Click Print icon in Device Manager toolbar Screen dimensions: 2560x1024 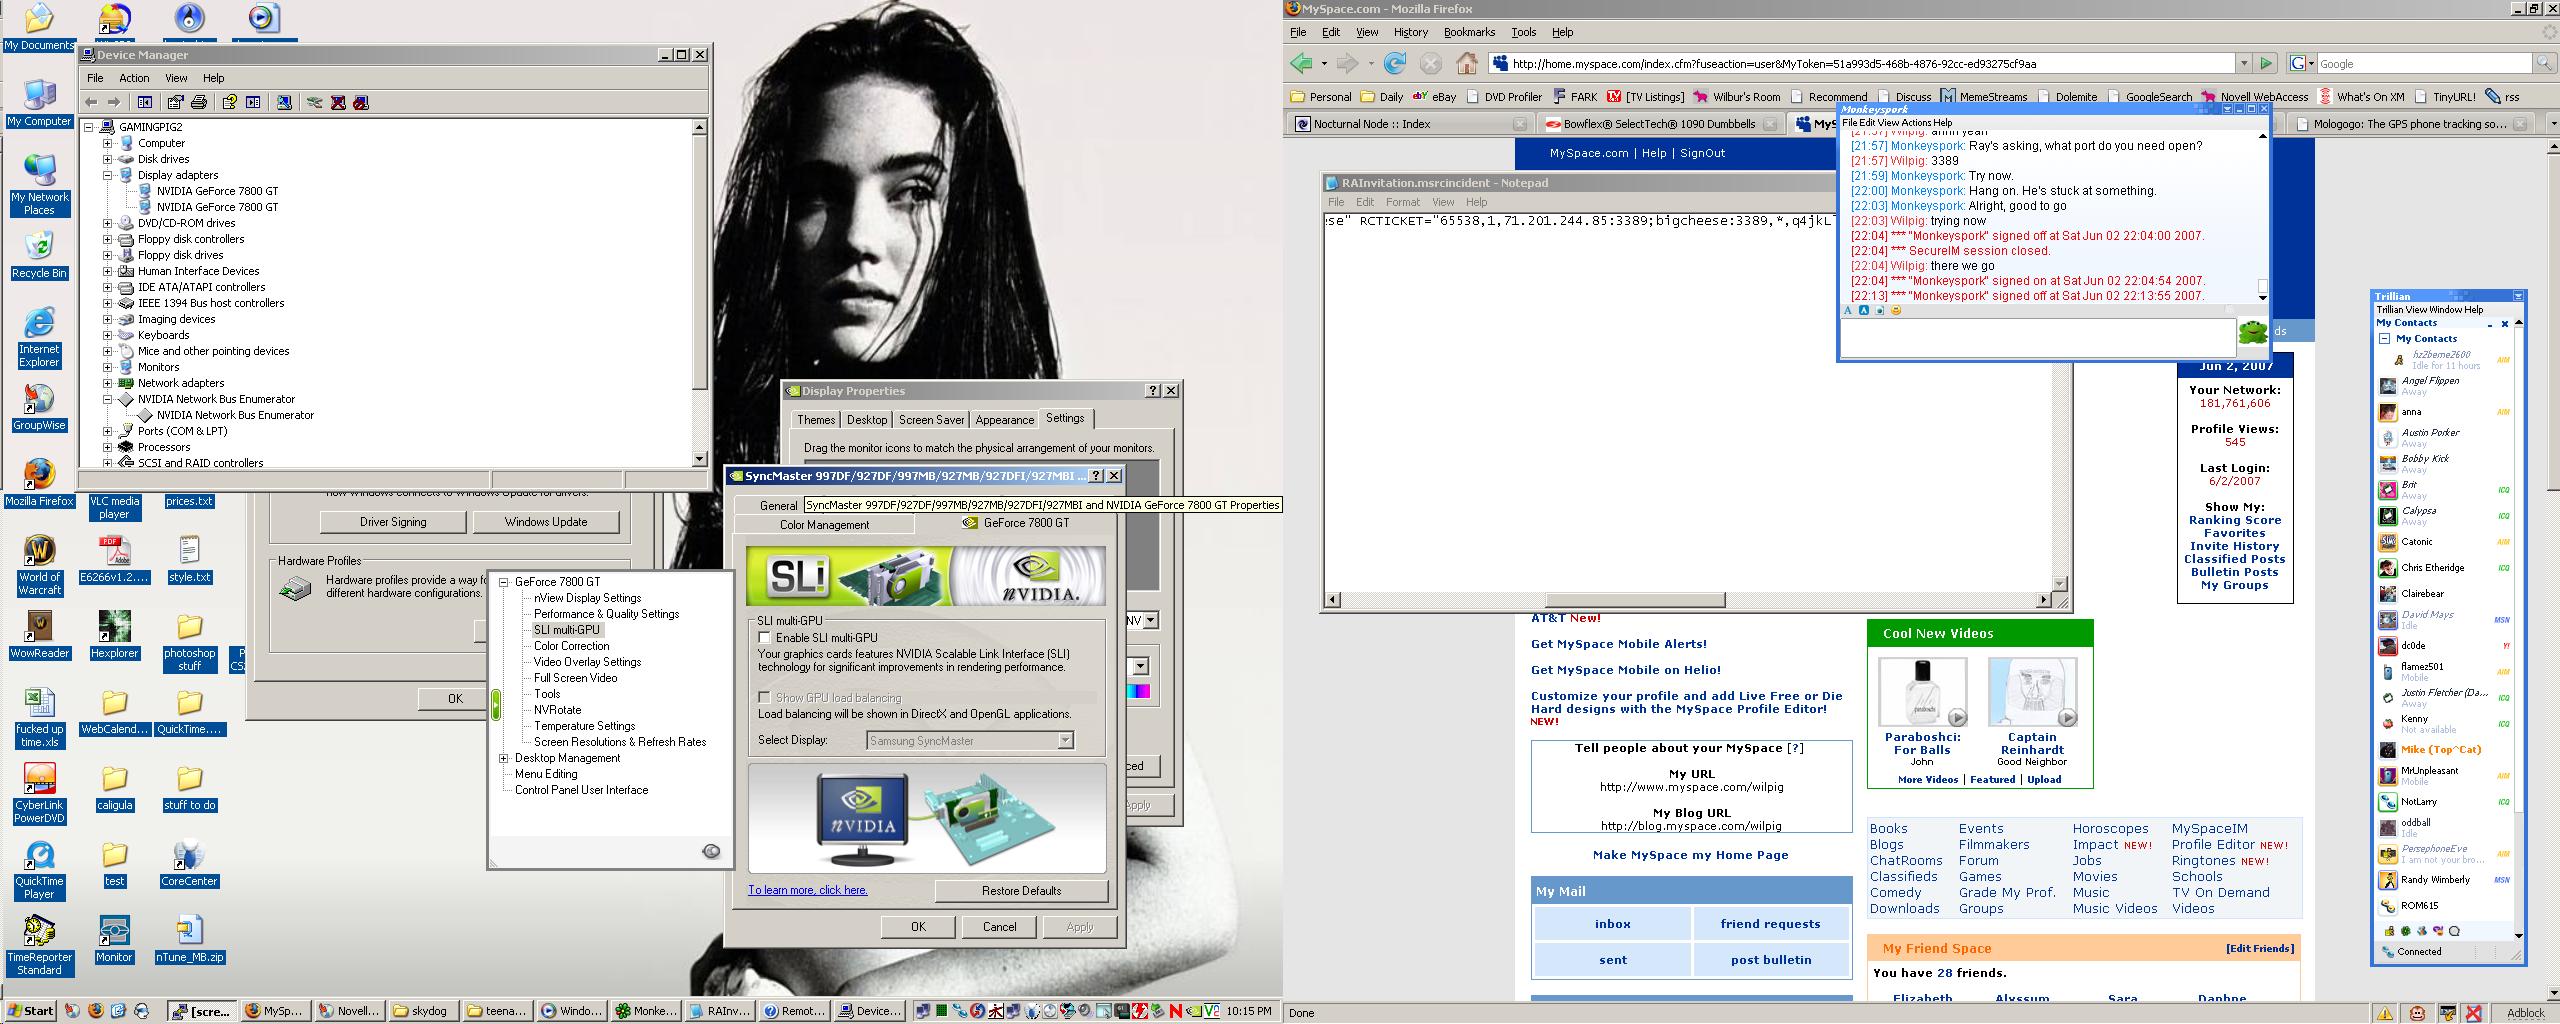(x=198, y=102)
